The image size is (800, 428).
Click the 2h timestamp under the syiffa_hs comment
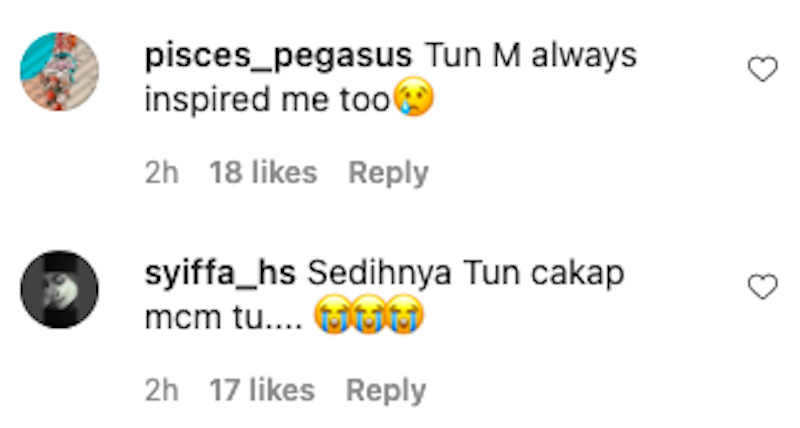(162, 390)
